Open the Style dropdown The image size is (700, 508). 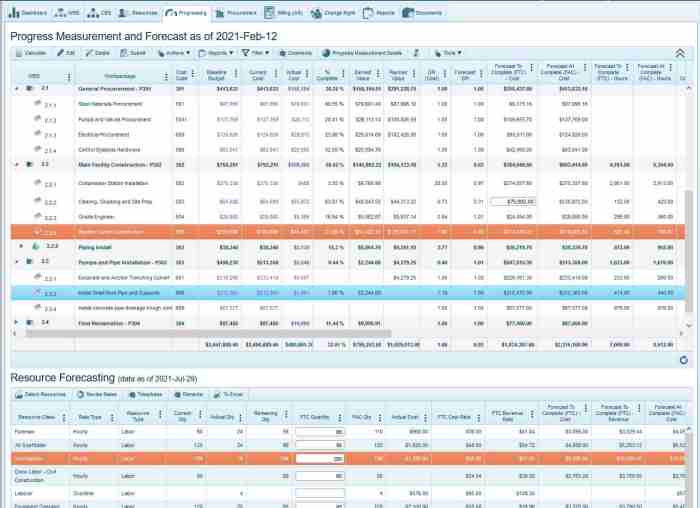click(448, 53)
